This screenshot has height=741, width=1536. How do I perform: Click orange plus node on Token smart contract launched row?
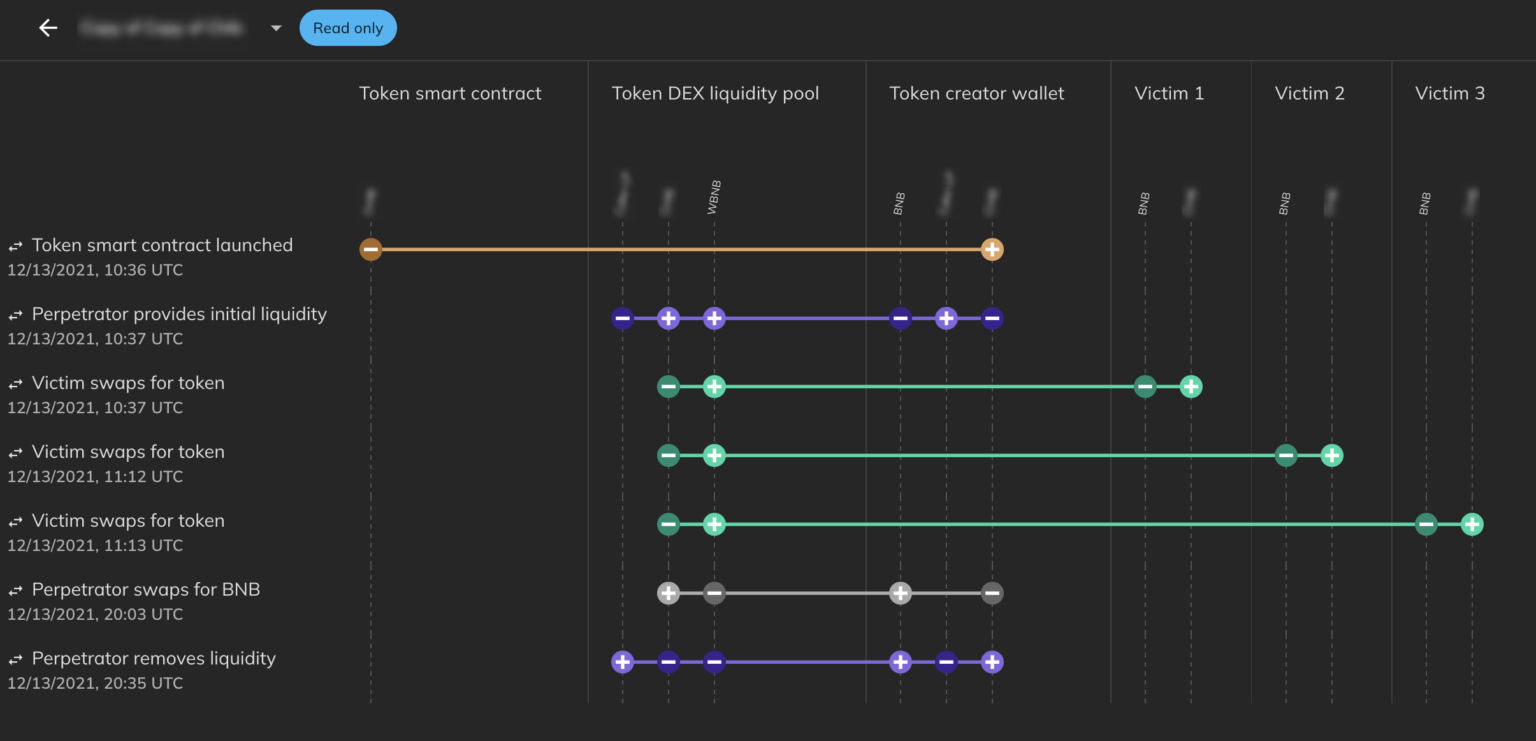992,250
